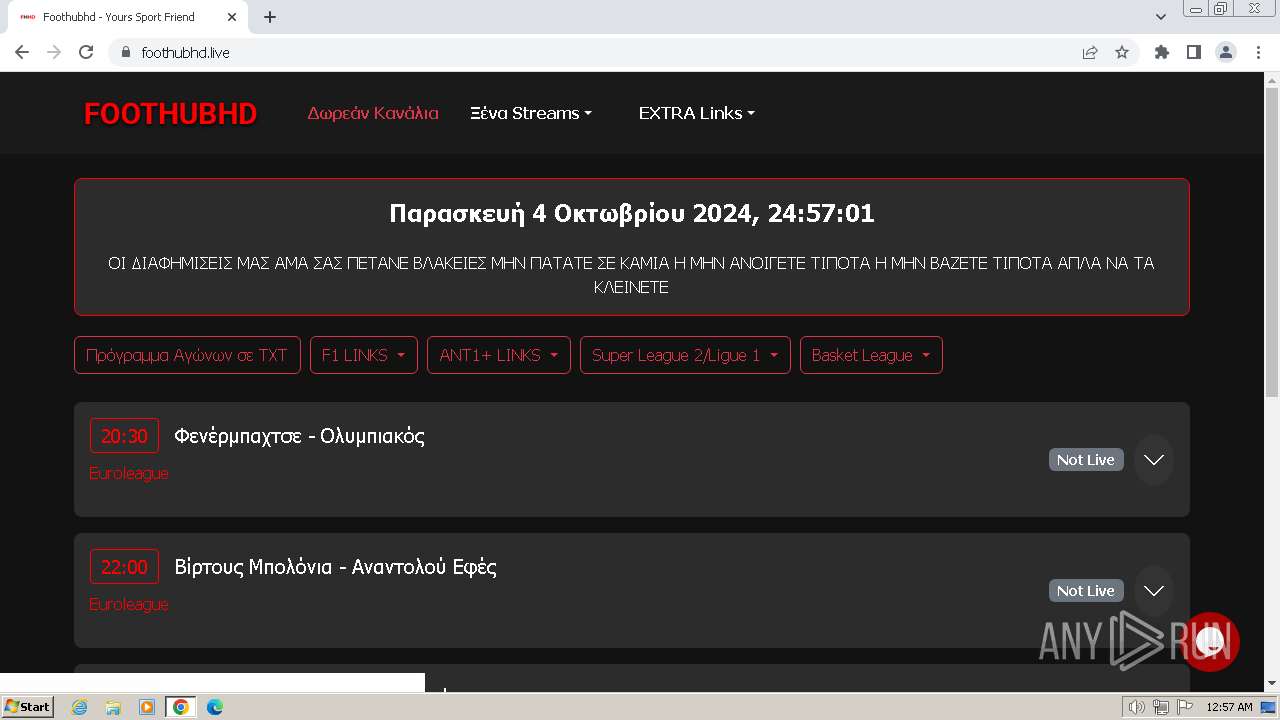The image size is (1280, 720).
Task: Expand Βίρτους Μπολόνια - Αναντολού Εφές chevron
Action: point(1154,591)
